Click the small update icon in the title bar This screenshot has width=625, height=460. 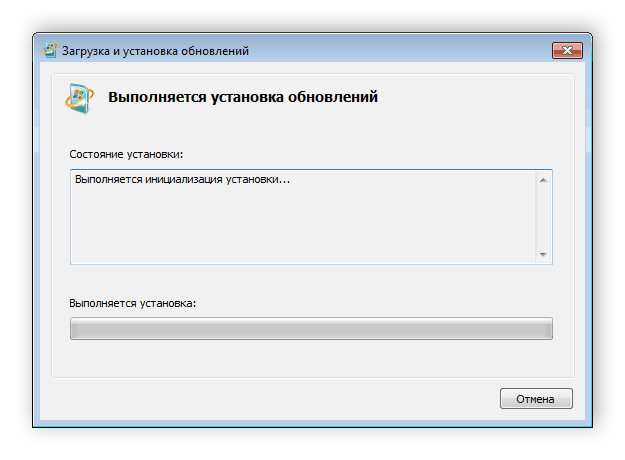coord(50,50)
